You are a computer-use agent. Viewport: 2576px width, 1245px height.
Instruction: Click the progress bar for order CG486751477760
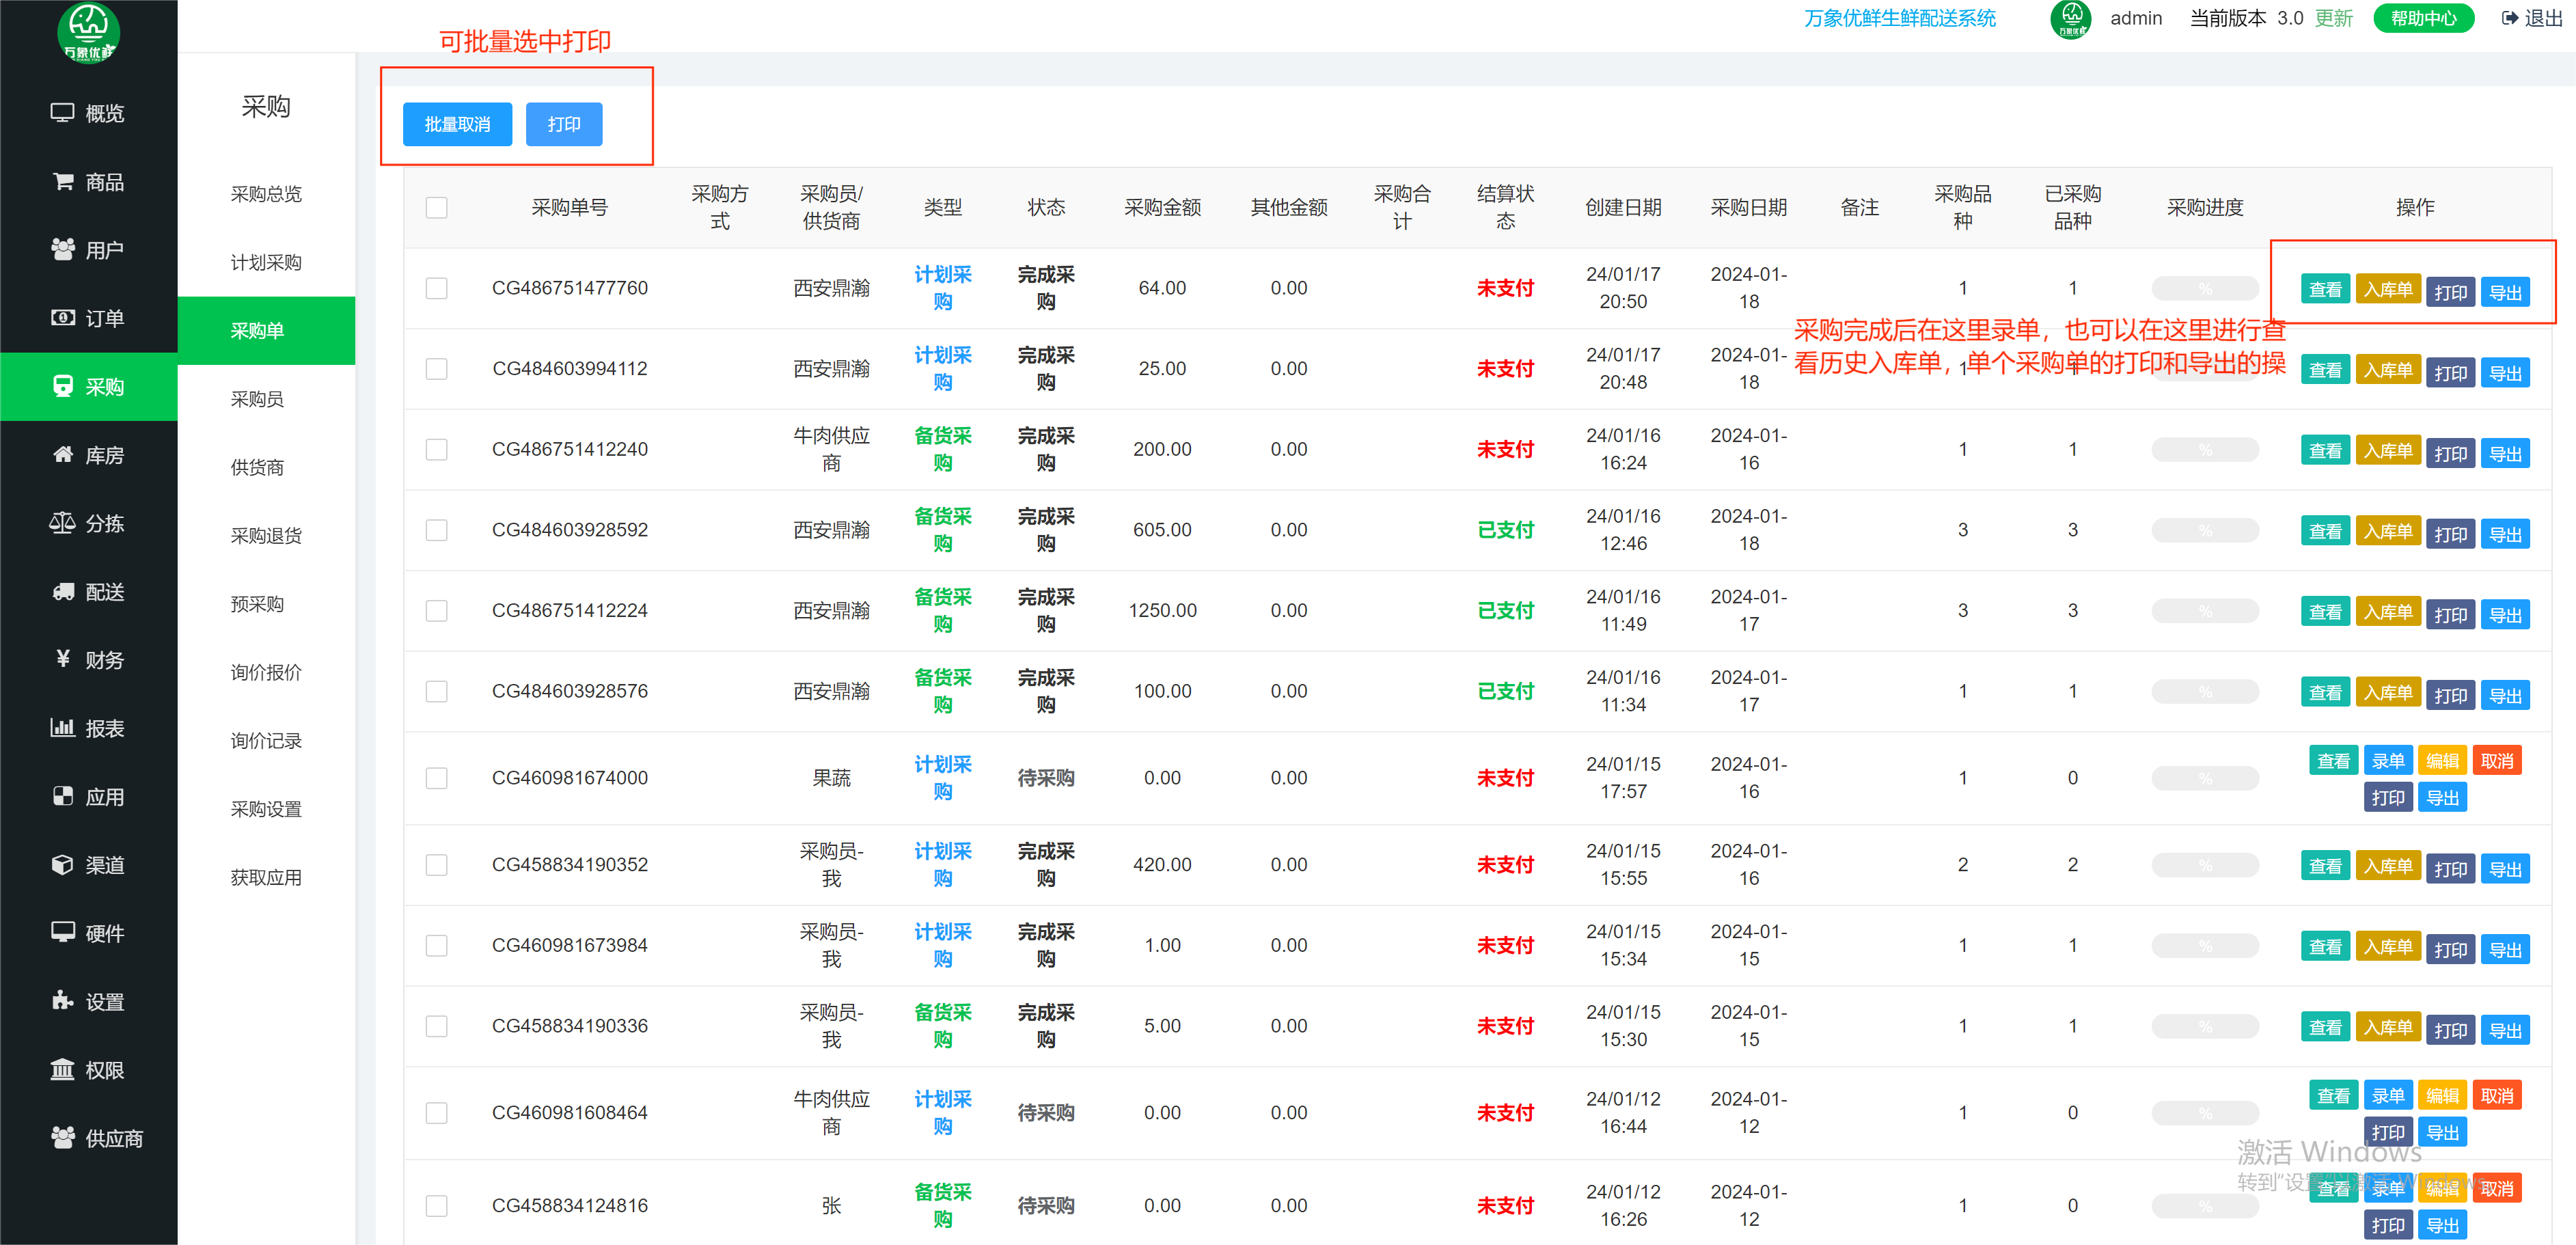click(x=2205, y=288)
